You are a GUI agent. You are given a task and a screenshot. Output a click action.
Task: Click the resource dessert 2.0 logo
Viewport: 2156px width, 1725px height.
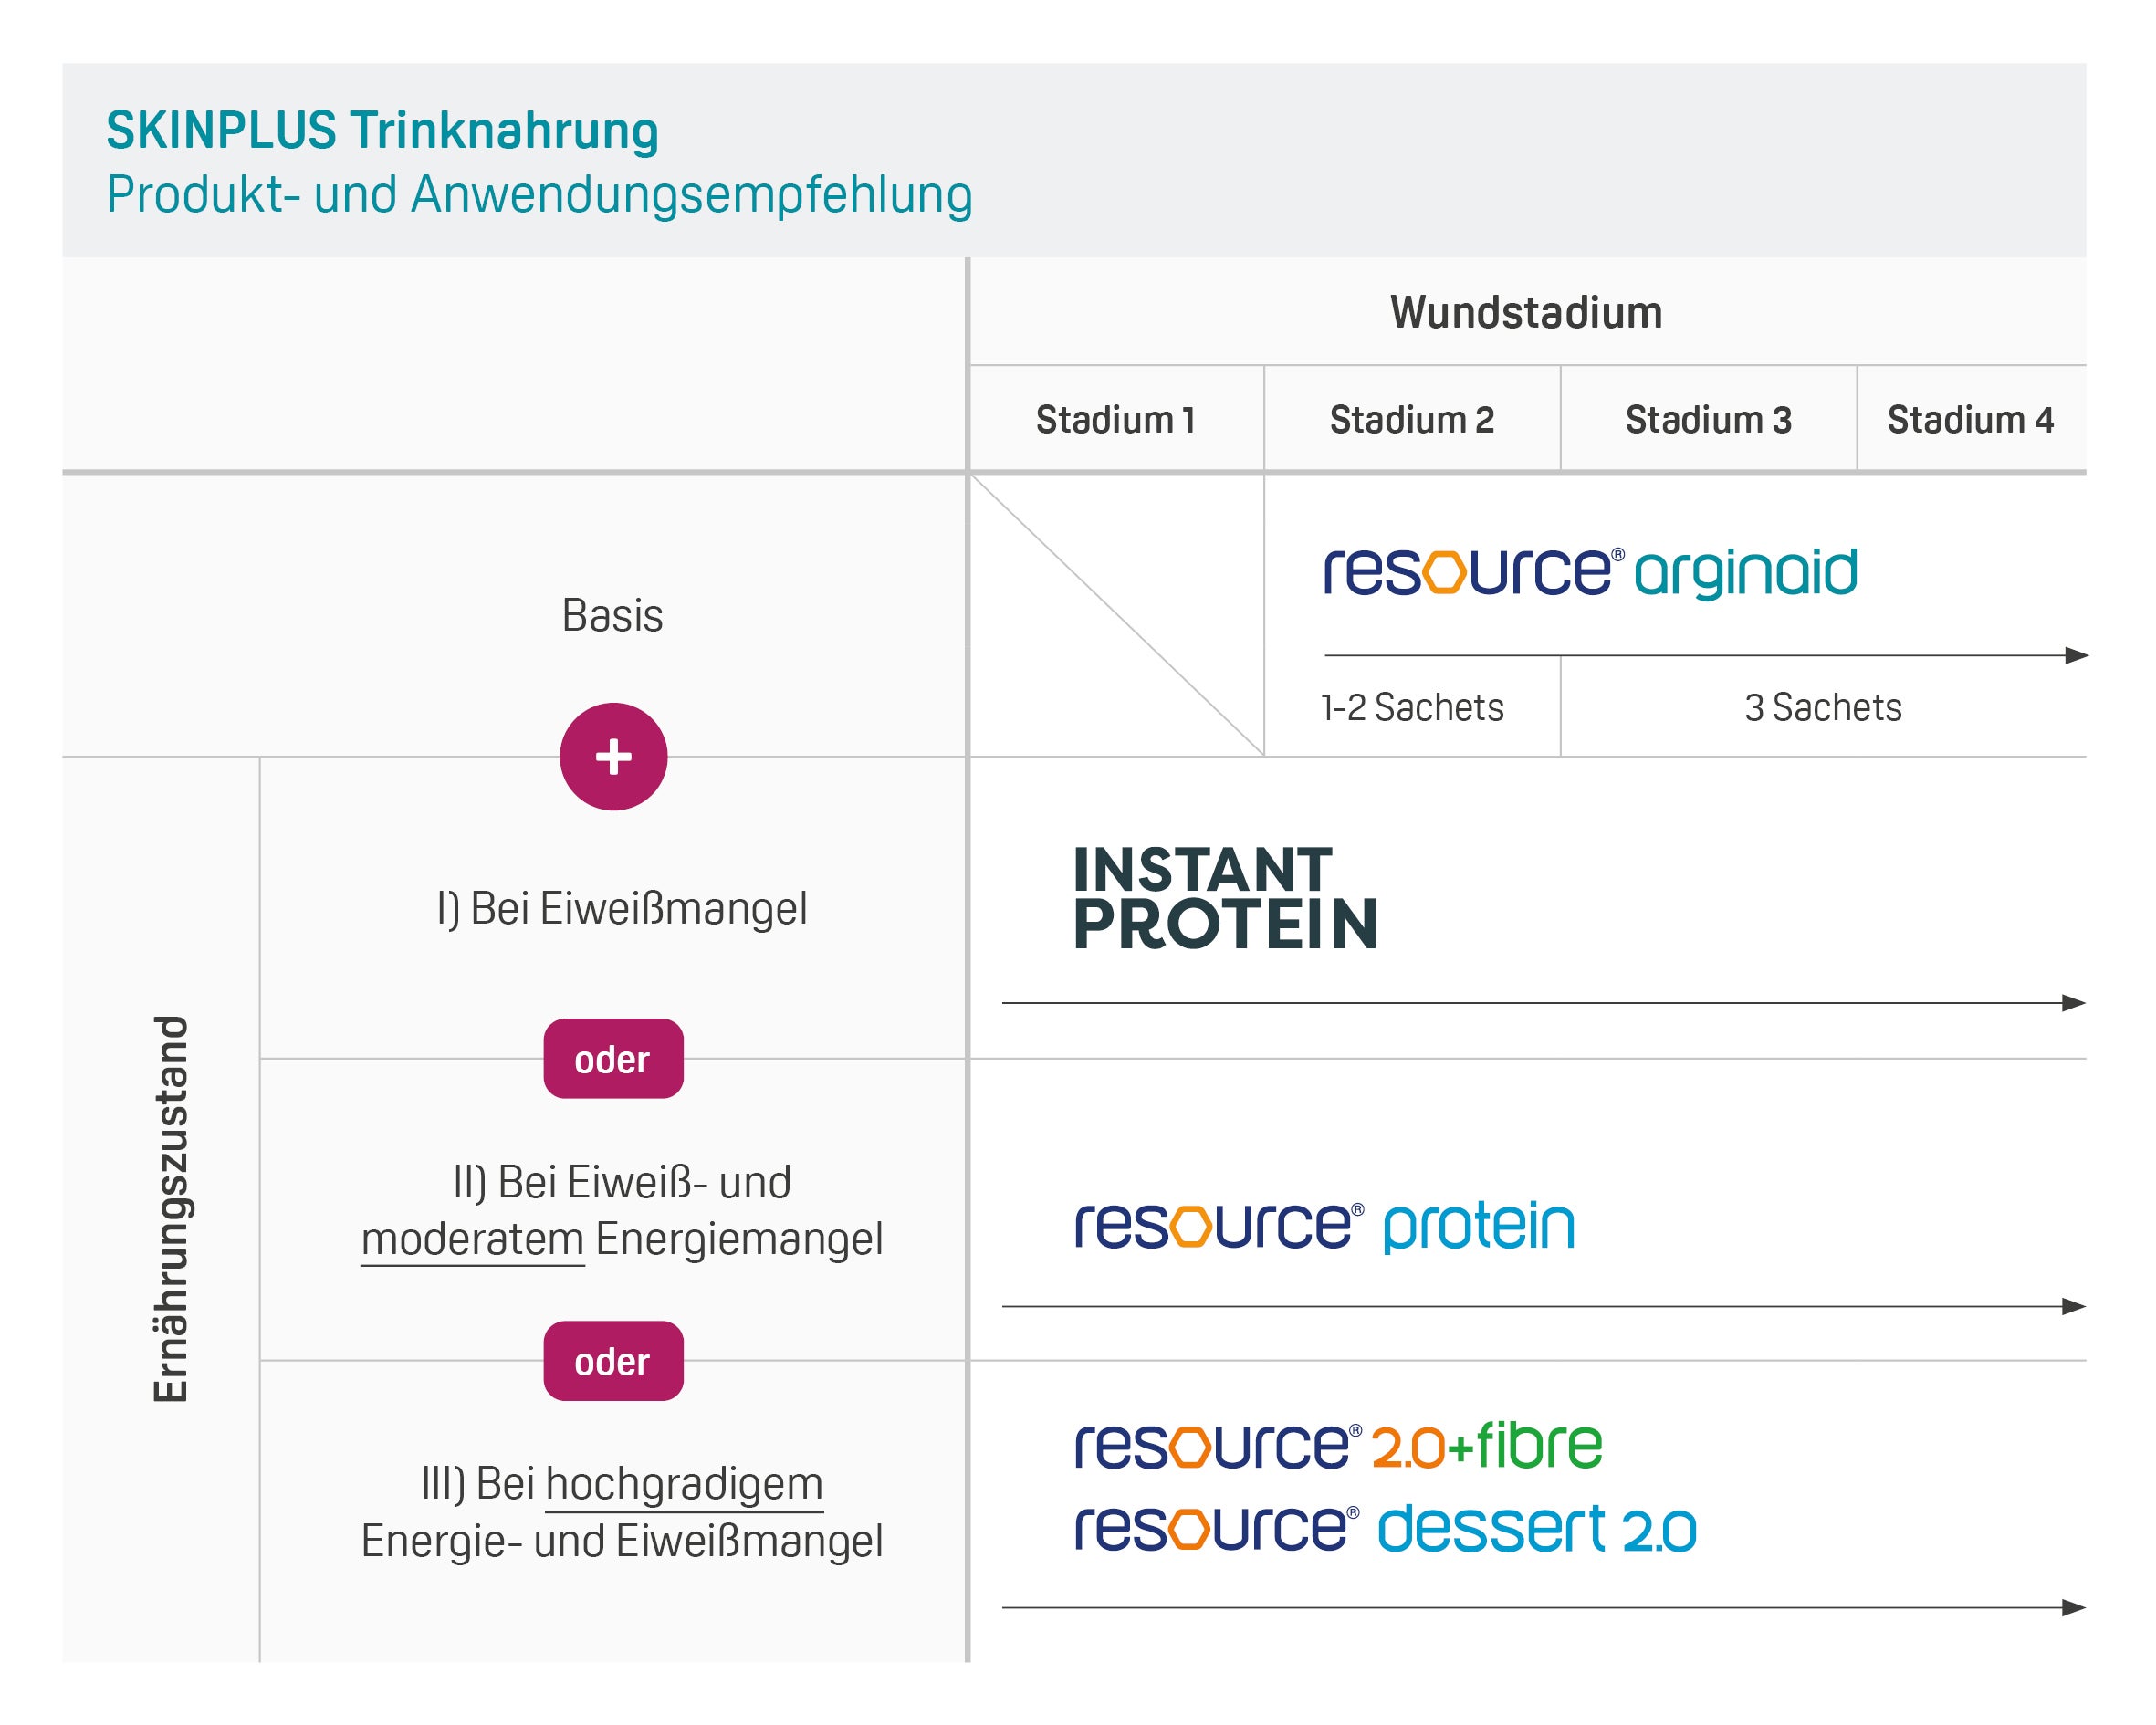pos(1385,1529)
